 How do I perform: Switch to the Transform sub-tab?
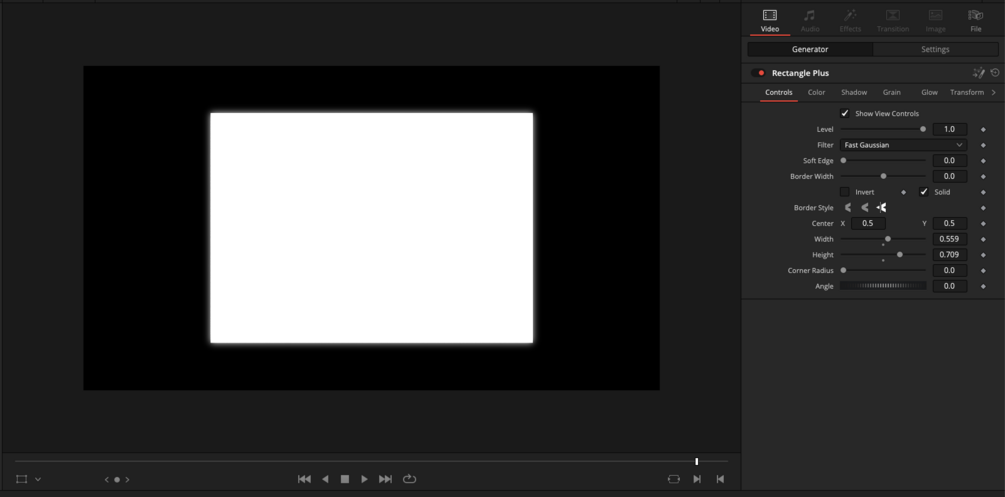pos(967,92)
